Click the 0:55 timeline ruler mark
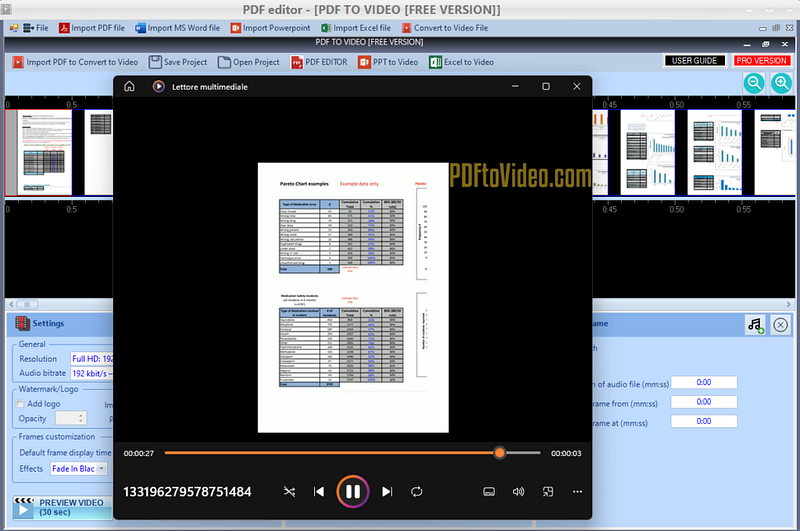800x531 pixels. point(743,105)
